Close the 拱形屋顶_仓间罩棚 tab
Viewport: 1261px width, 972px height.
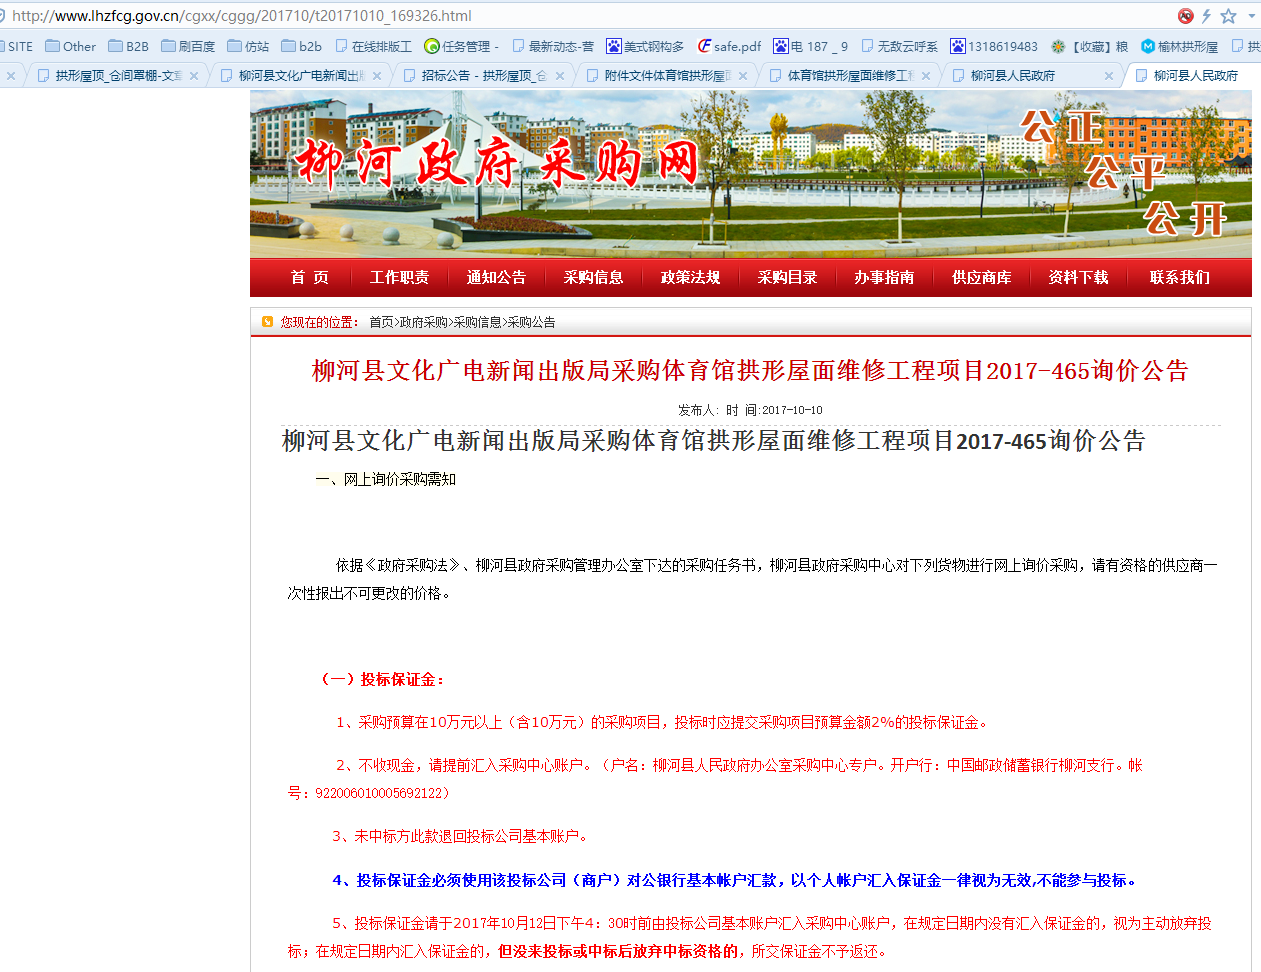point(194,76)
